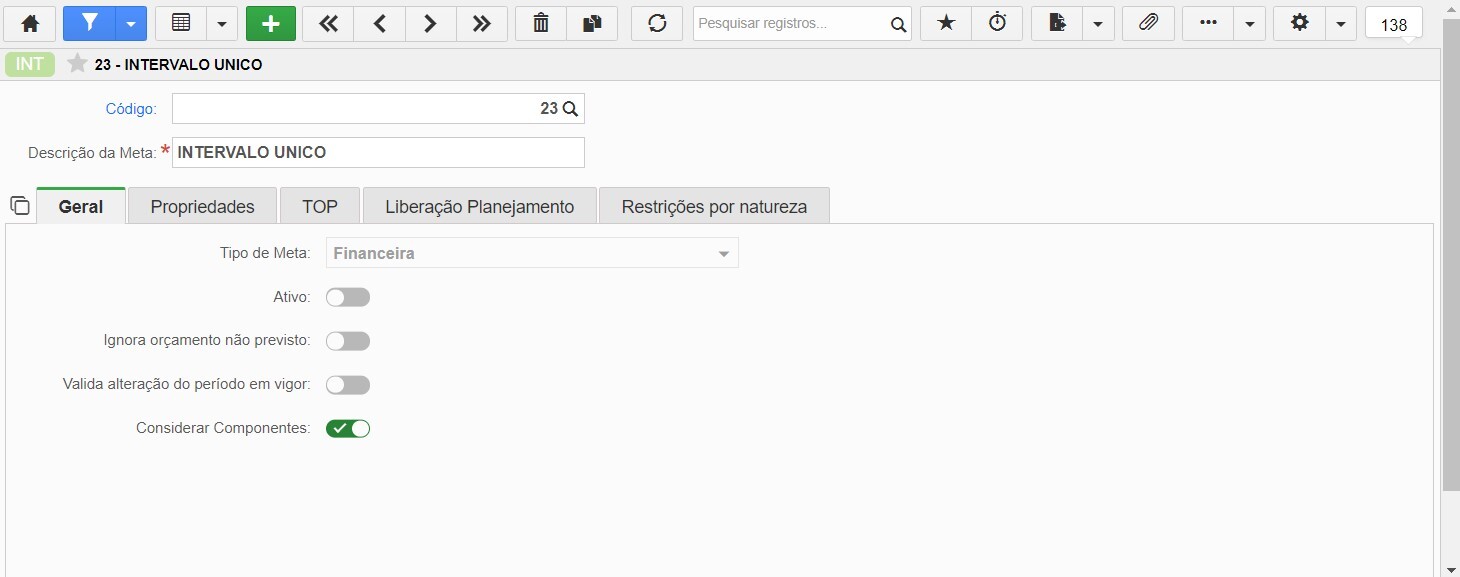Mark record 23 as favorite star
Screen dimensions: 1460x577
pyautogui.click(x=77, y=64)
